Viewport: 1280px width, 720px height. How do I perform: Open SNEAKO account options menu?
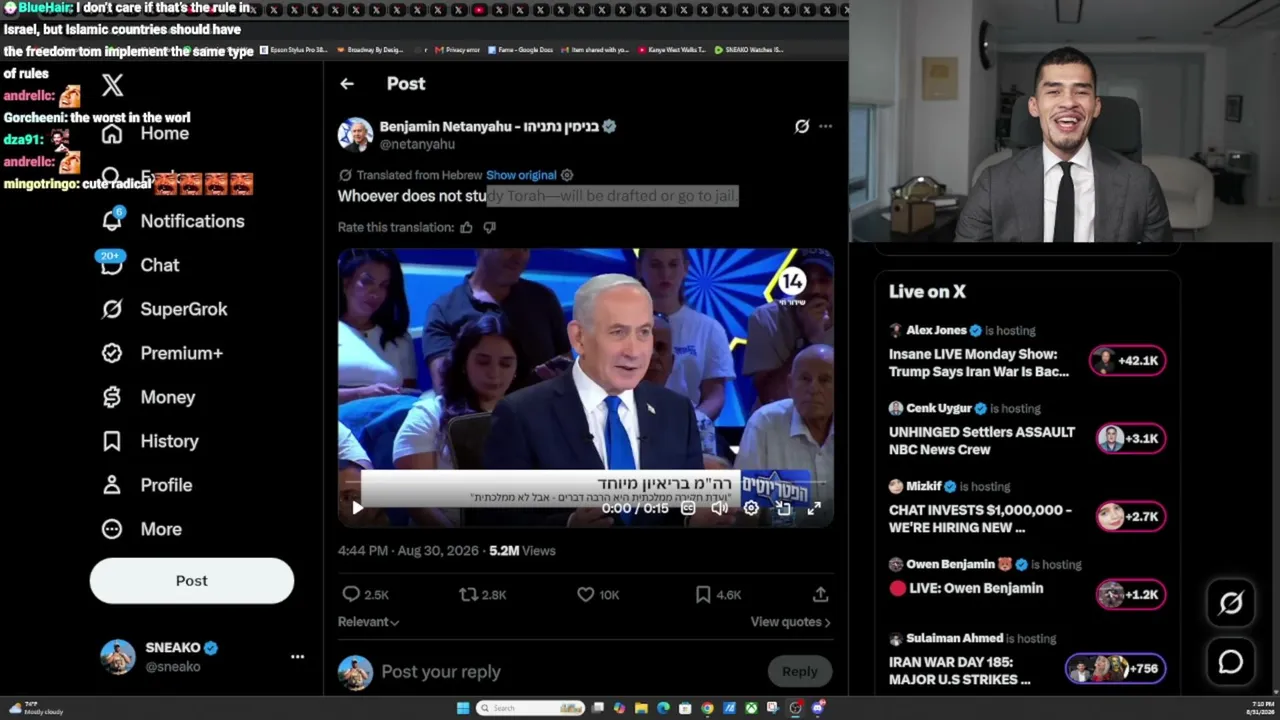297,657
